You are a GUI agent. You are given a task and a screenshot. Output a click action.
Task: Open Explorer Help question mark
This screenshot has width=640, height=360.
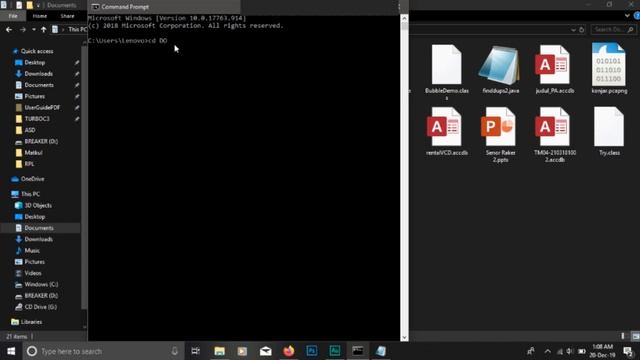637,16
